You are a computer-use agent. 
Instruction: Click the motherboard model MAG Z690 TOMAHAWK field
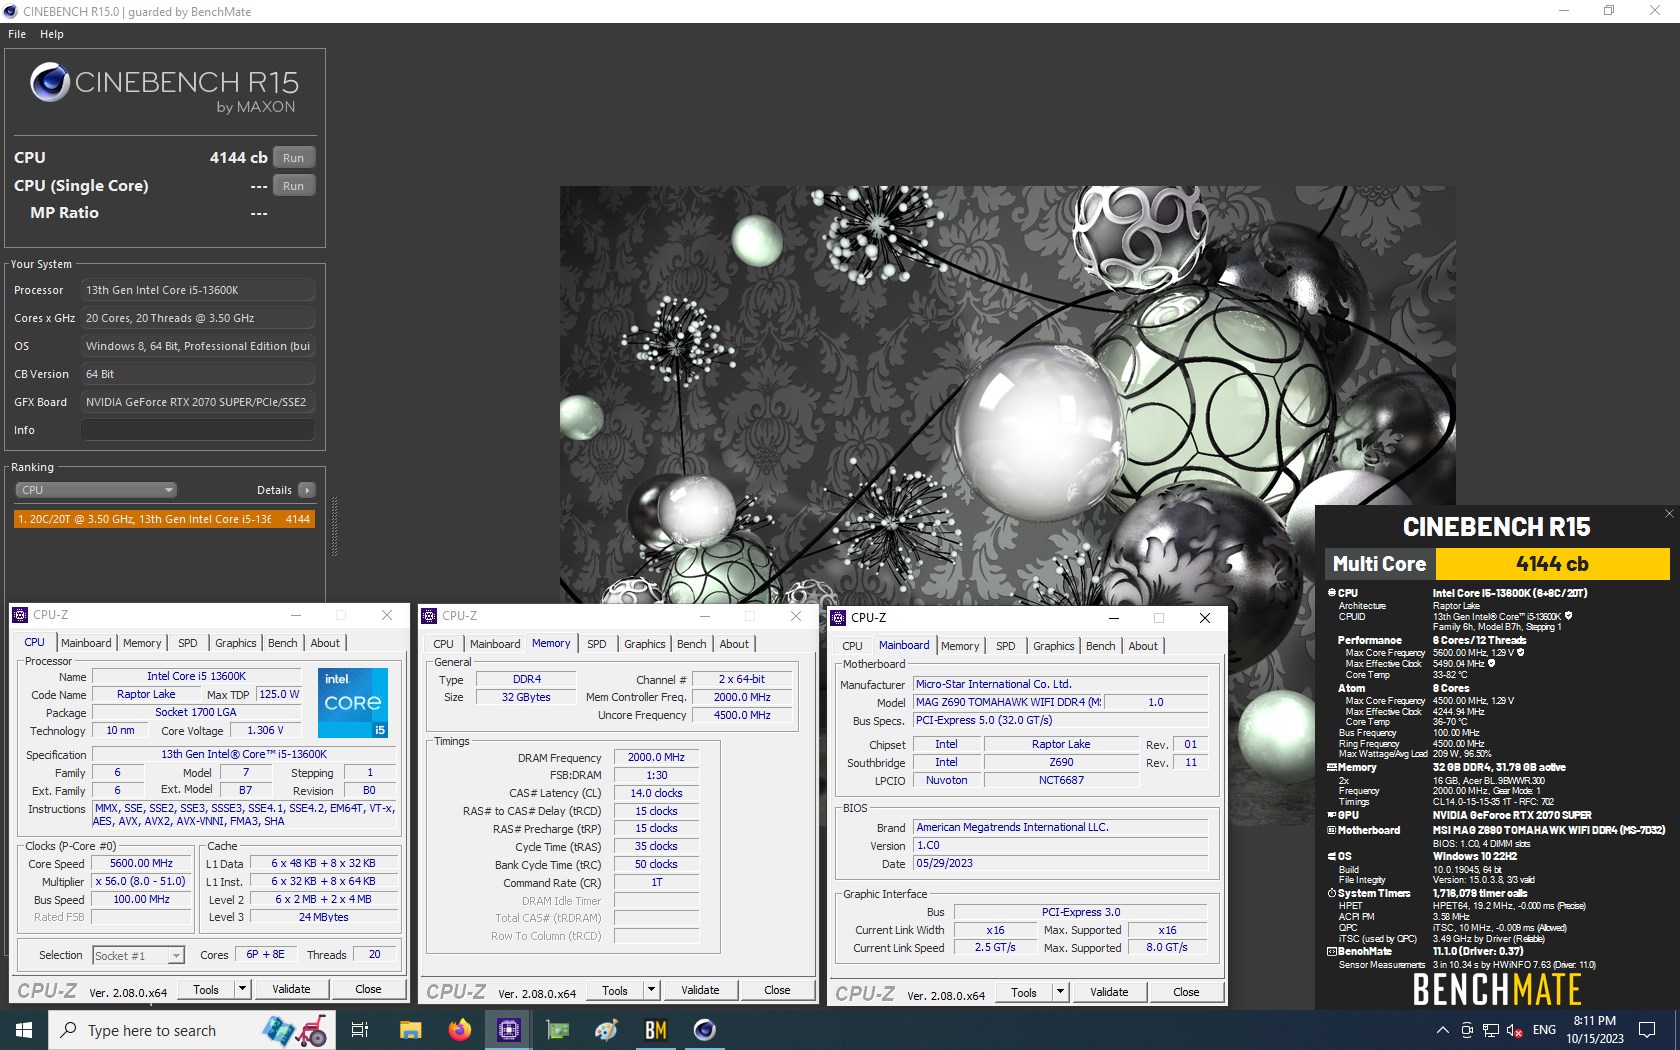[1008, 702]
